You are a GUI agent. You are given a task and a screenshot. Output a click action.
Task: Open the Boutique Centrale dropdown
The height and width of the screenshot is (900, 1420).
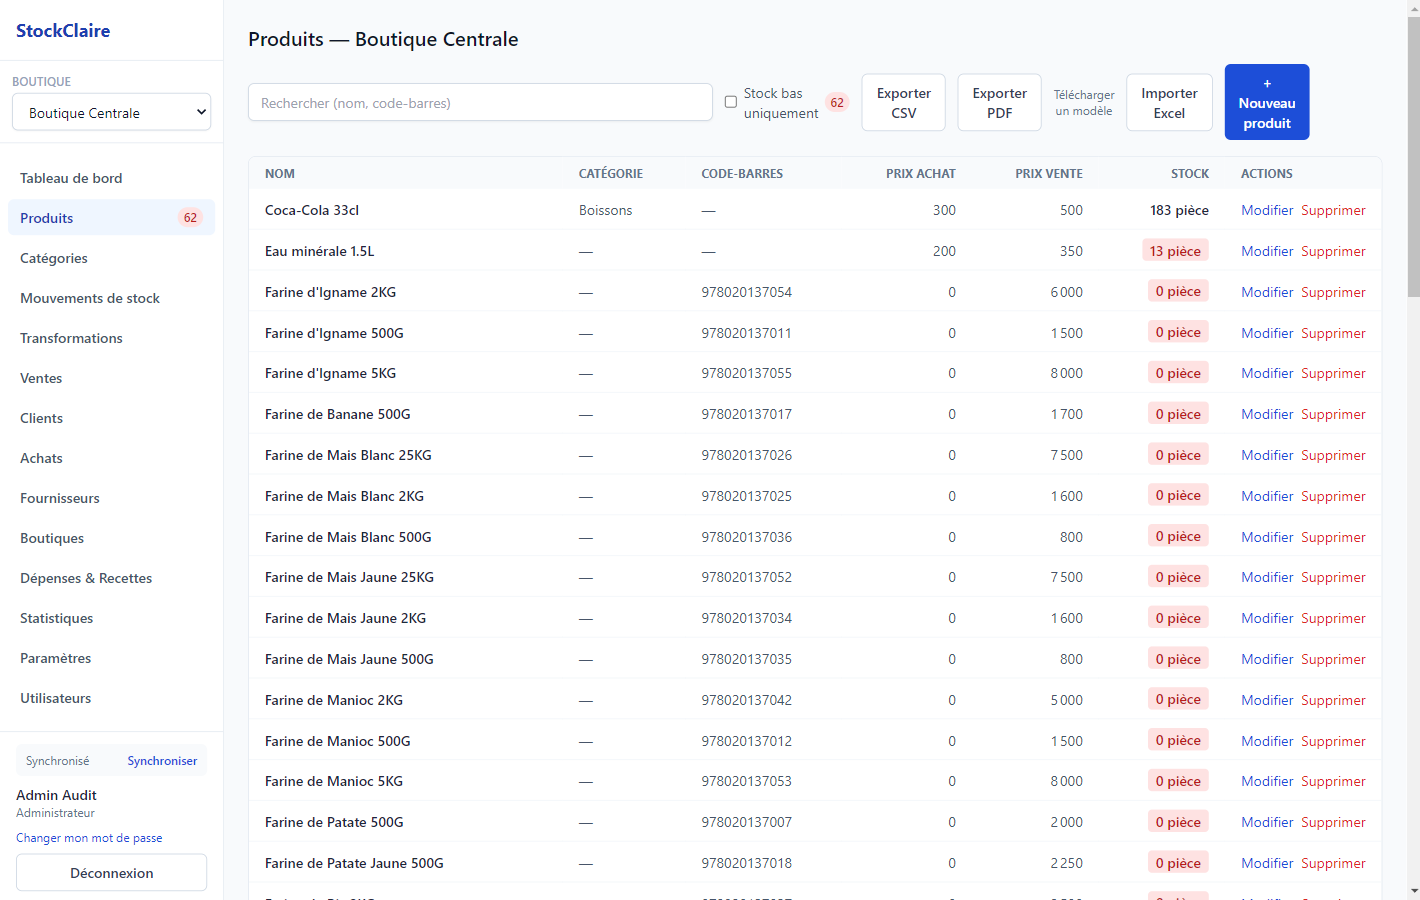coord(112,112)
